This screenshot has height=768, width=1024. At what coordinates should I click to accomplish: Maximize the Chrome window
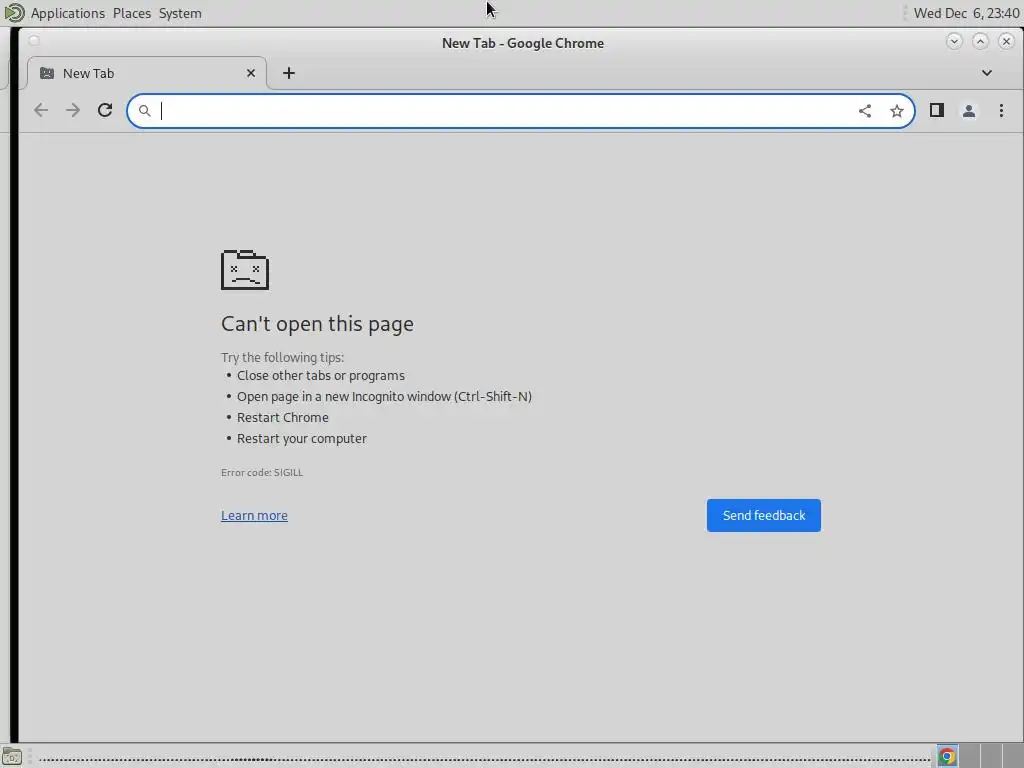click(980, 41)
